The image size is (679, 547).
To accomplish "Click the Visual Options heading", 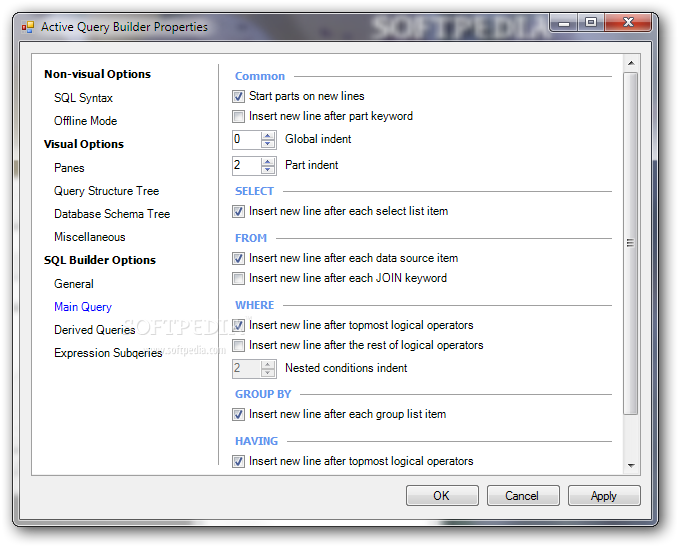I will click(84, 144).
